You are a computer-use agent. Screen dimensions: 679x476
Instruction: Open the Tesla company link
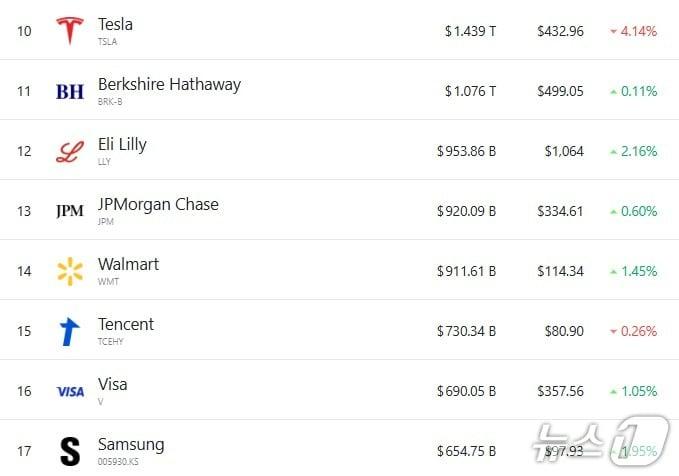click(x=115, y=24)
